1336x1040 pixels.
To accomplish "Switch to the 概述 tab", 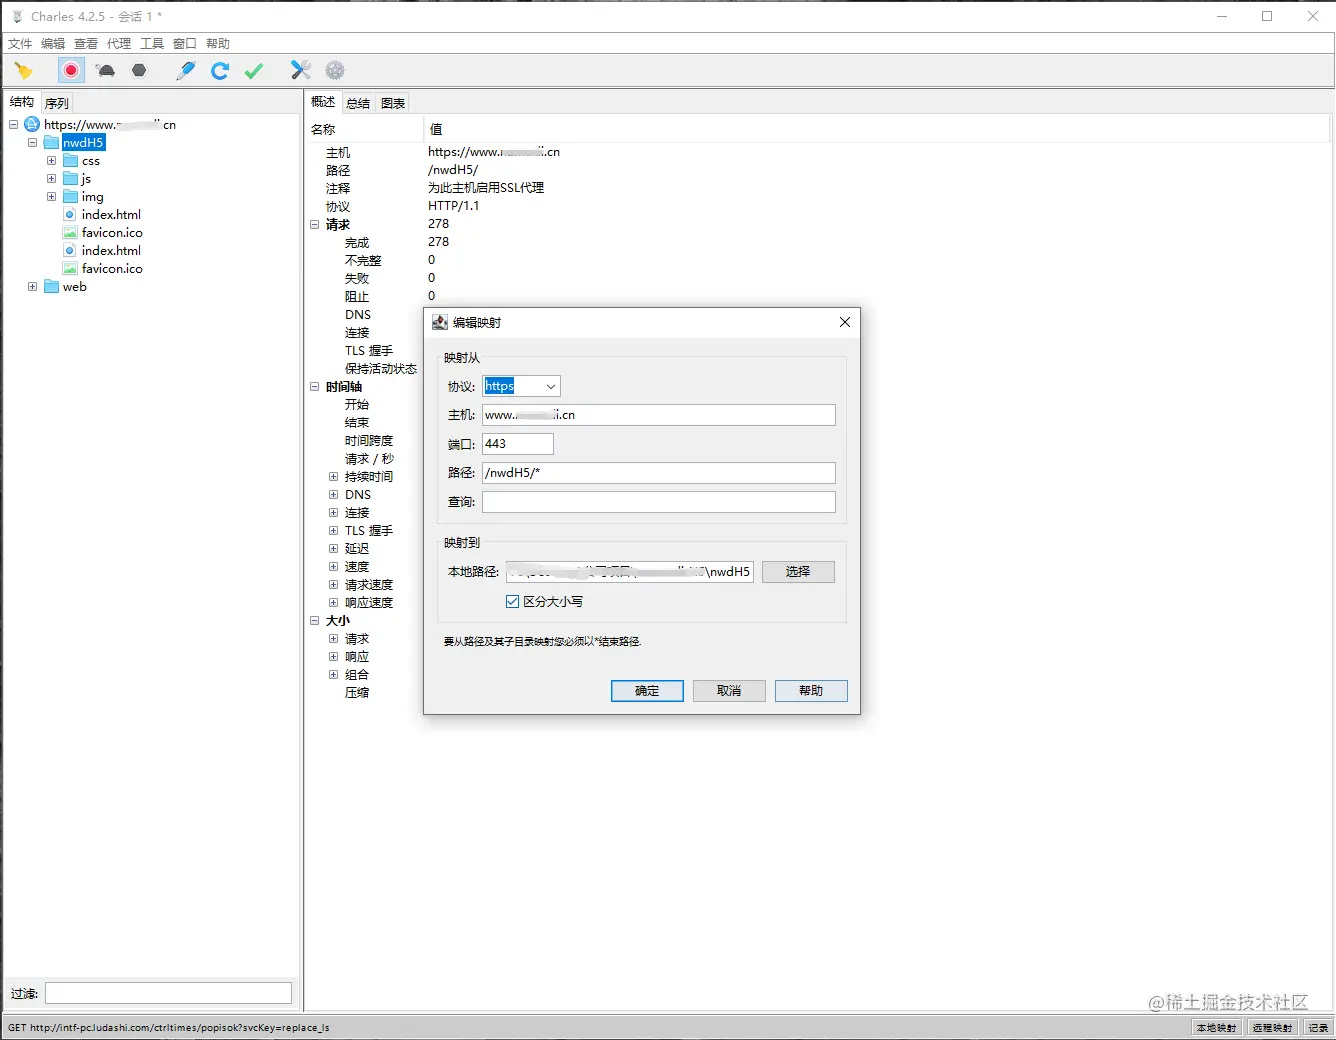I will (323, 102).
